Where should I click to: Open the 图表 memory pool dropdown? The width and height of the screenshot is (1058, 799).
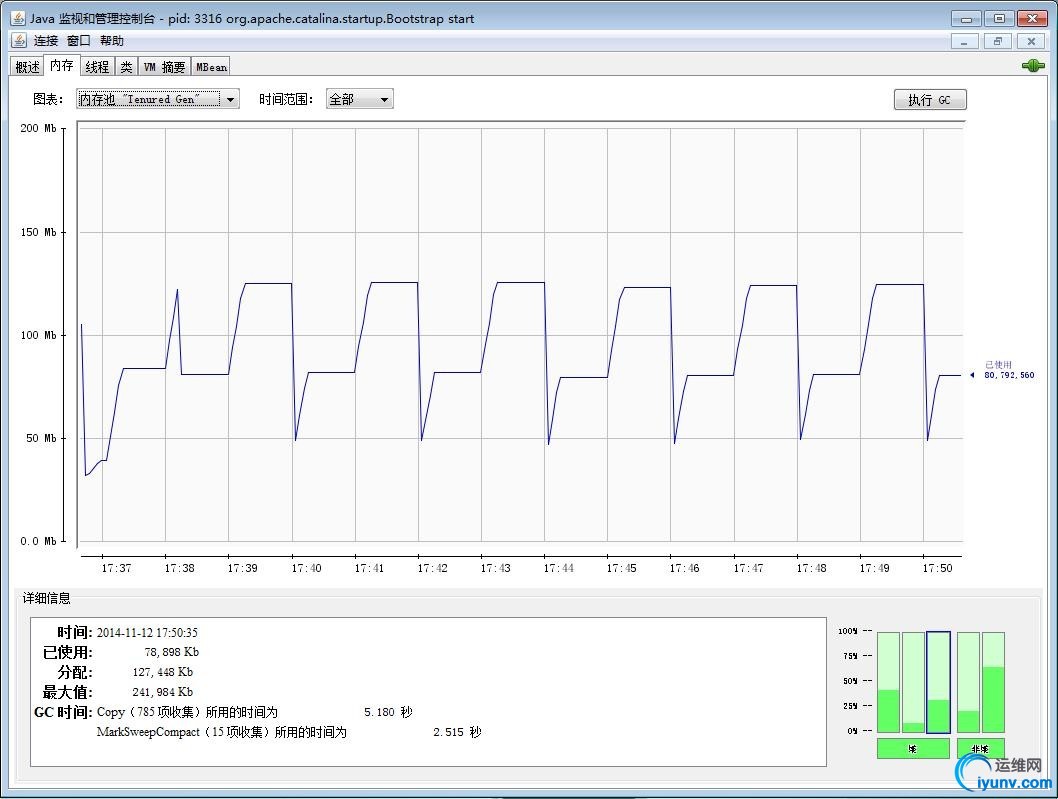(x=158, y=99)
